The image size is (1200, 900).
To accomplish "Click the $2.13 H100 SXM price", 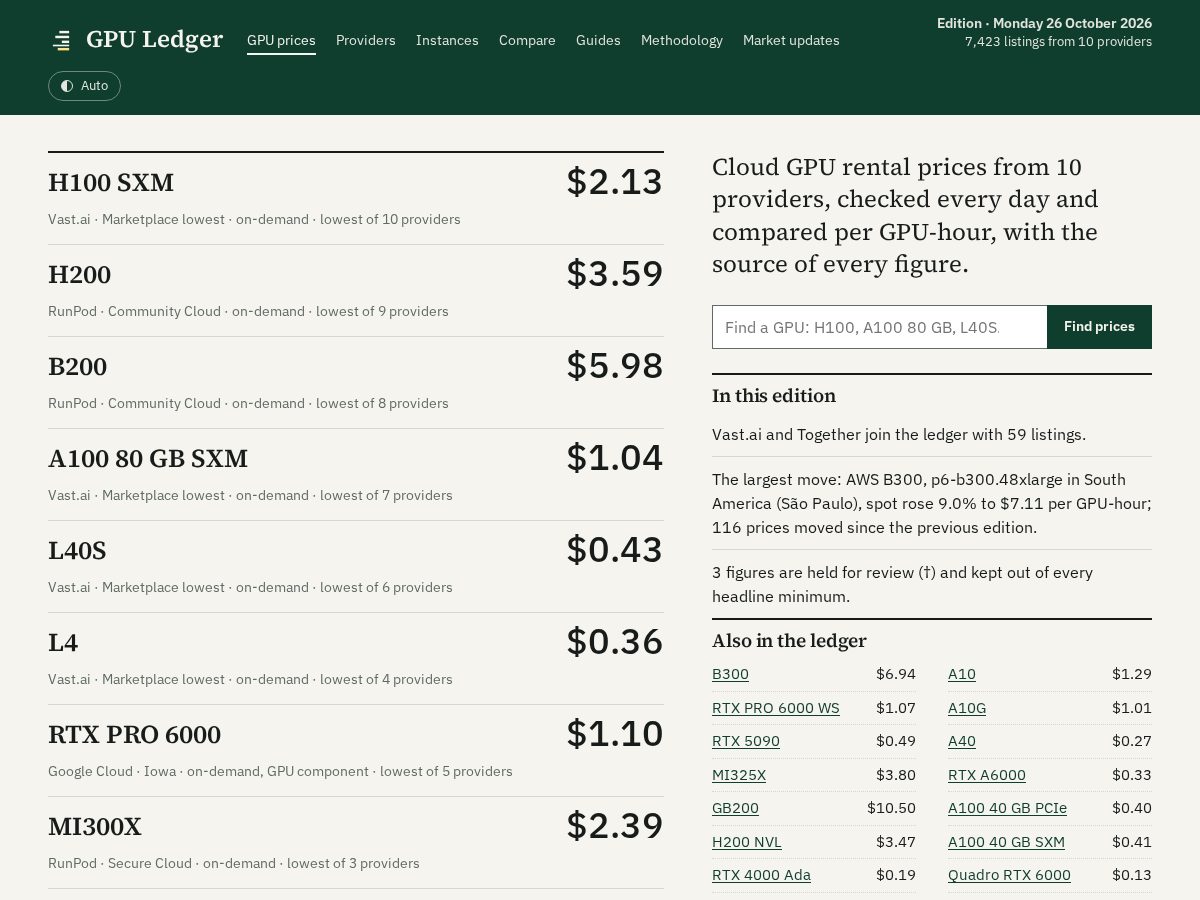I will tap(615, 182).
